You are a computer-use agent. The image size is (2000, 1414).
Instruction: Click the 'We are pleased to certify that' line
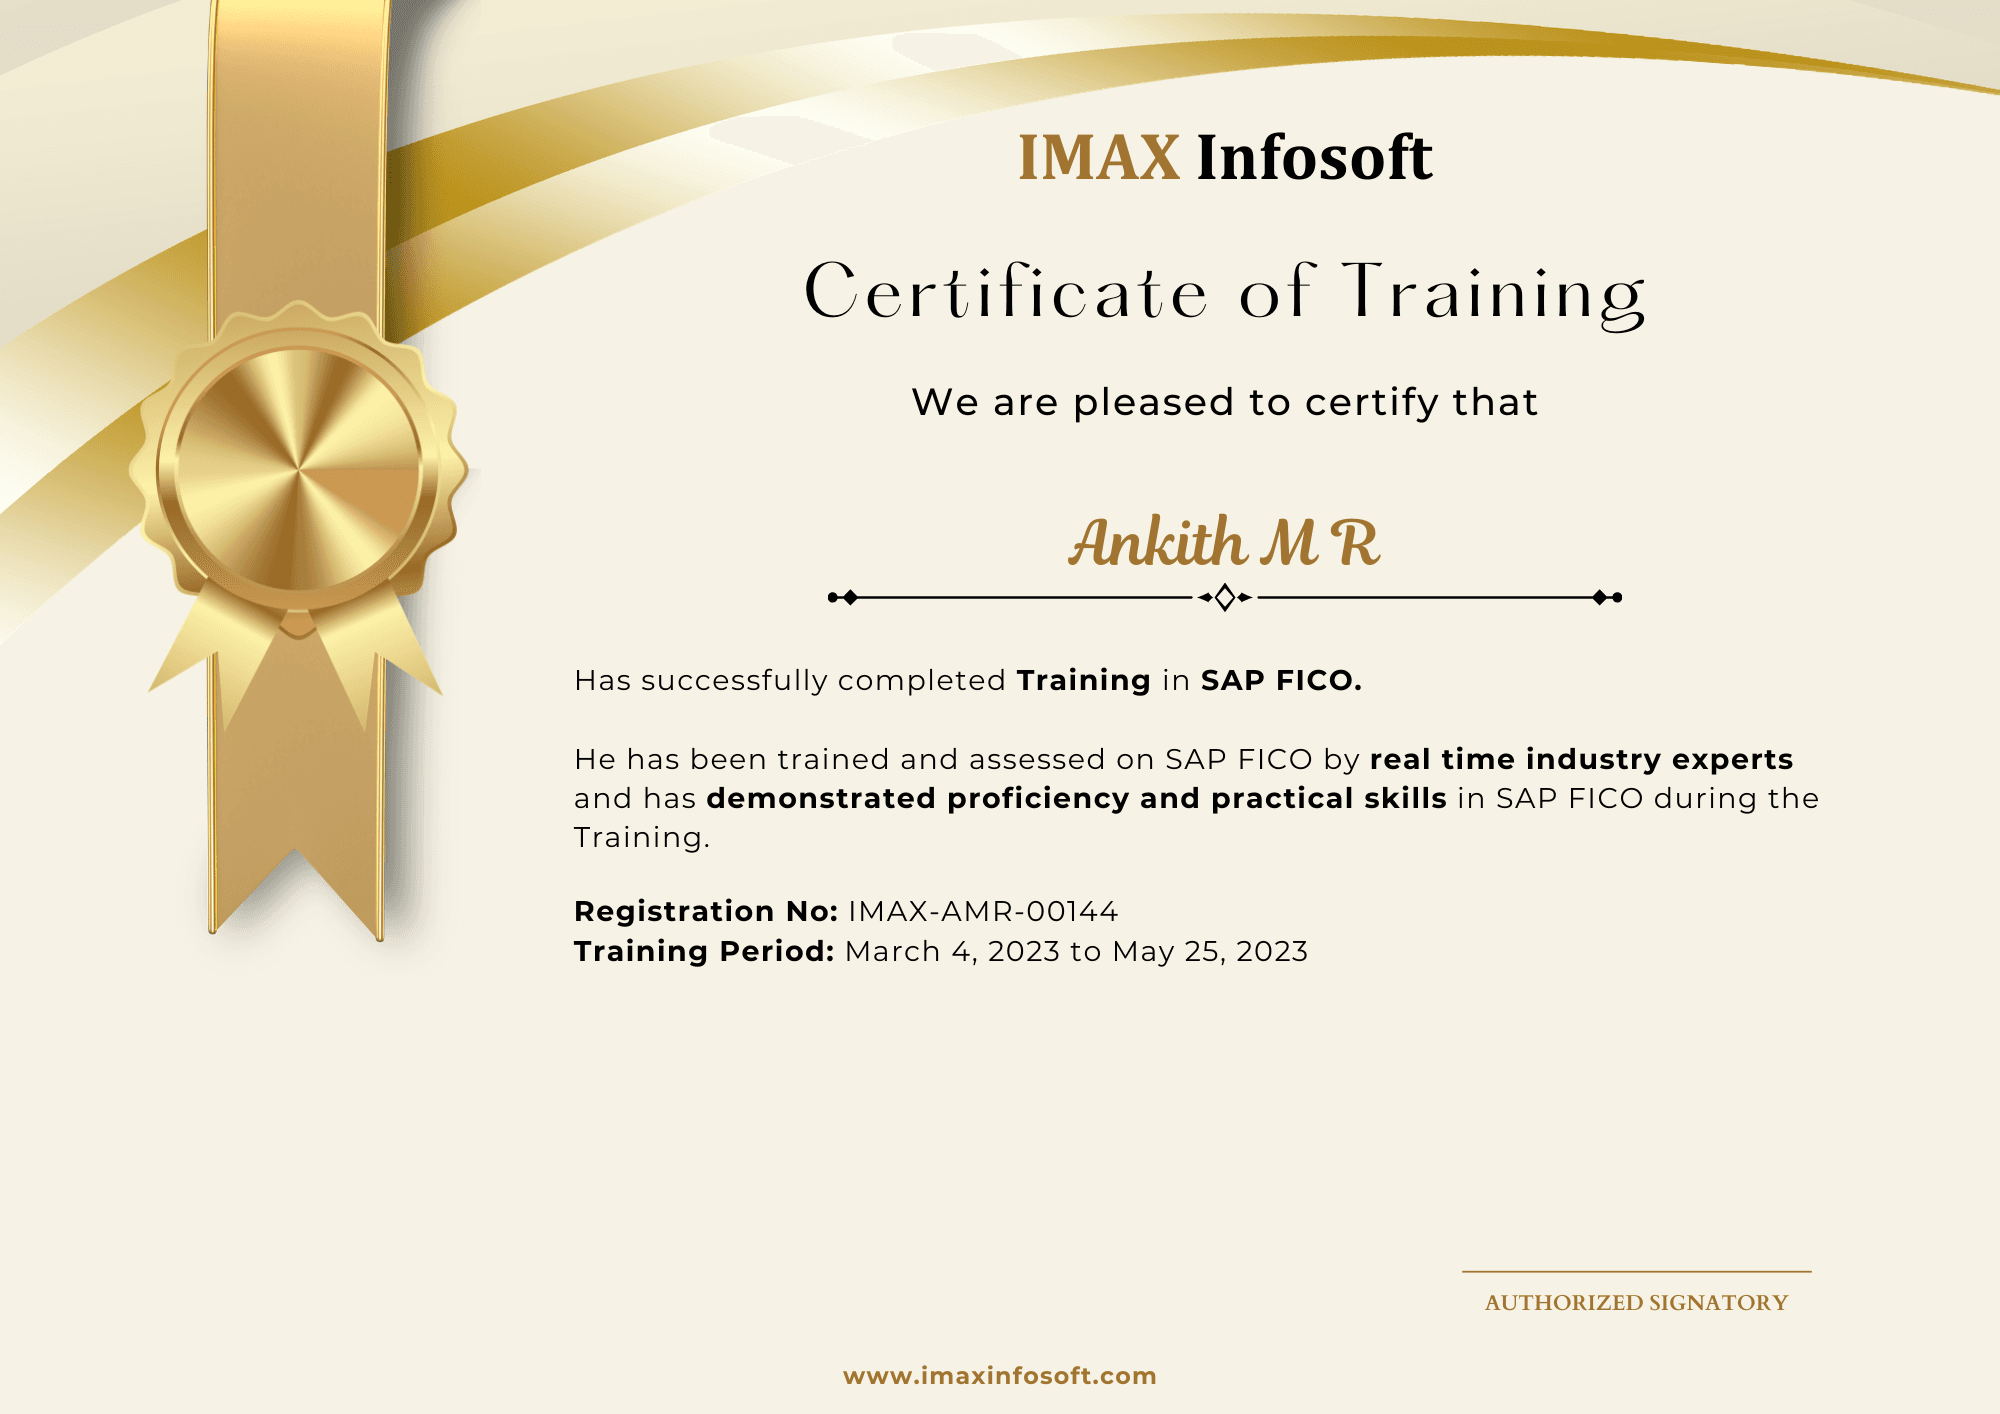point(1224,402)
